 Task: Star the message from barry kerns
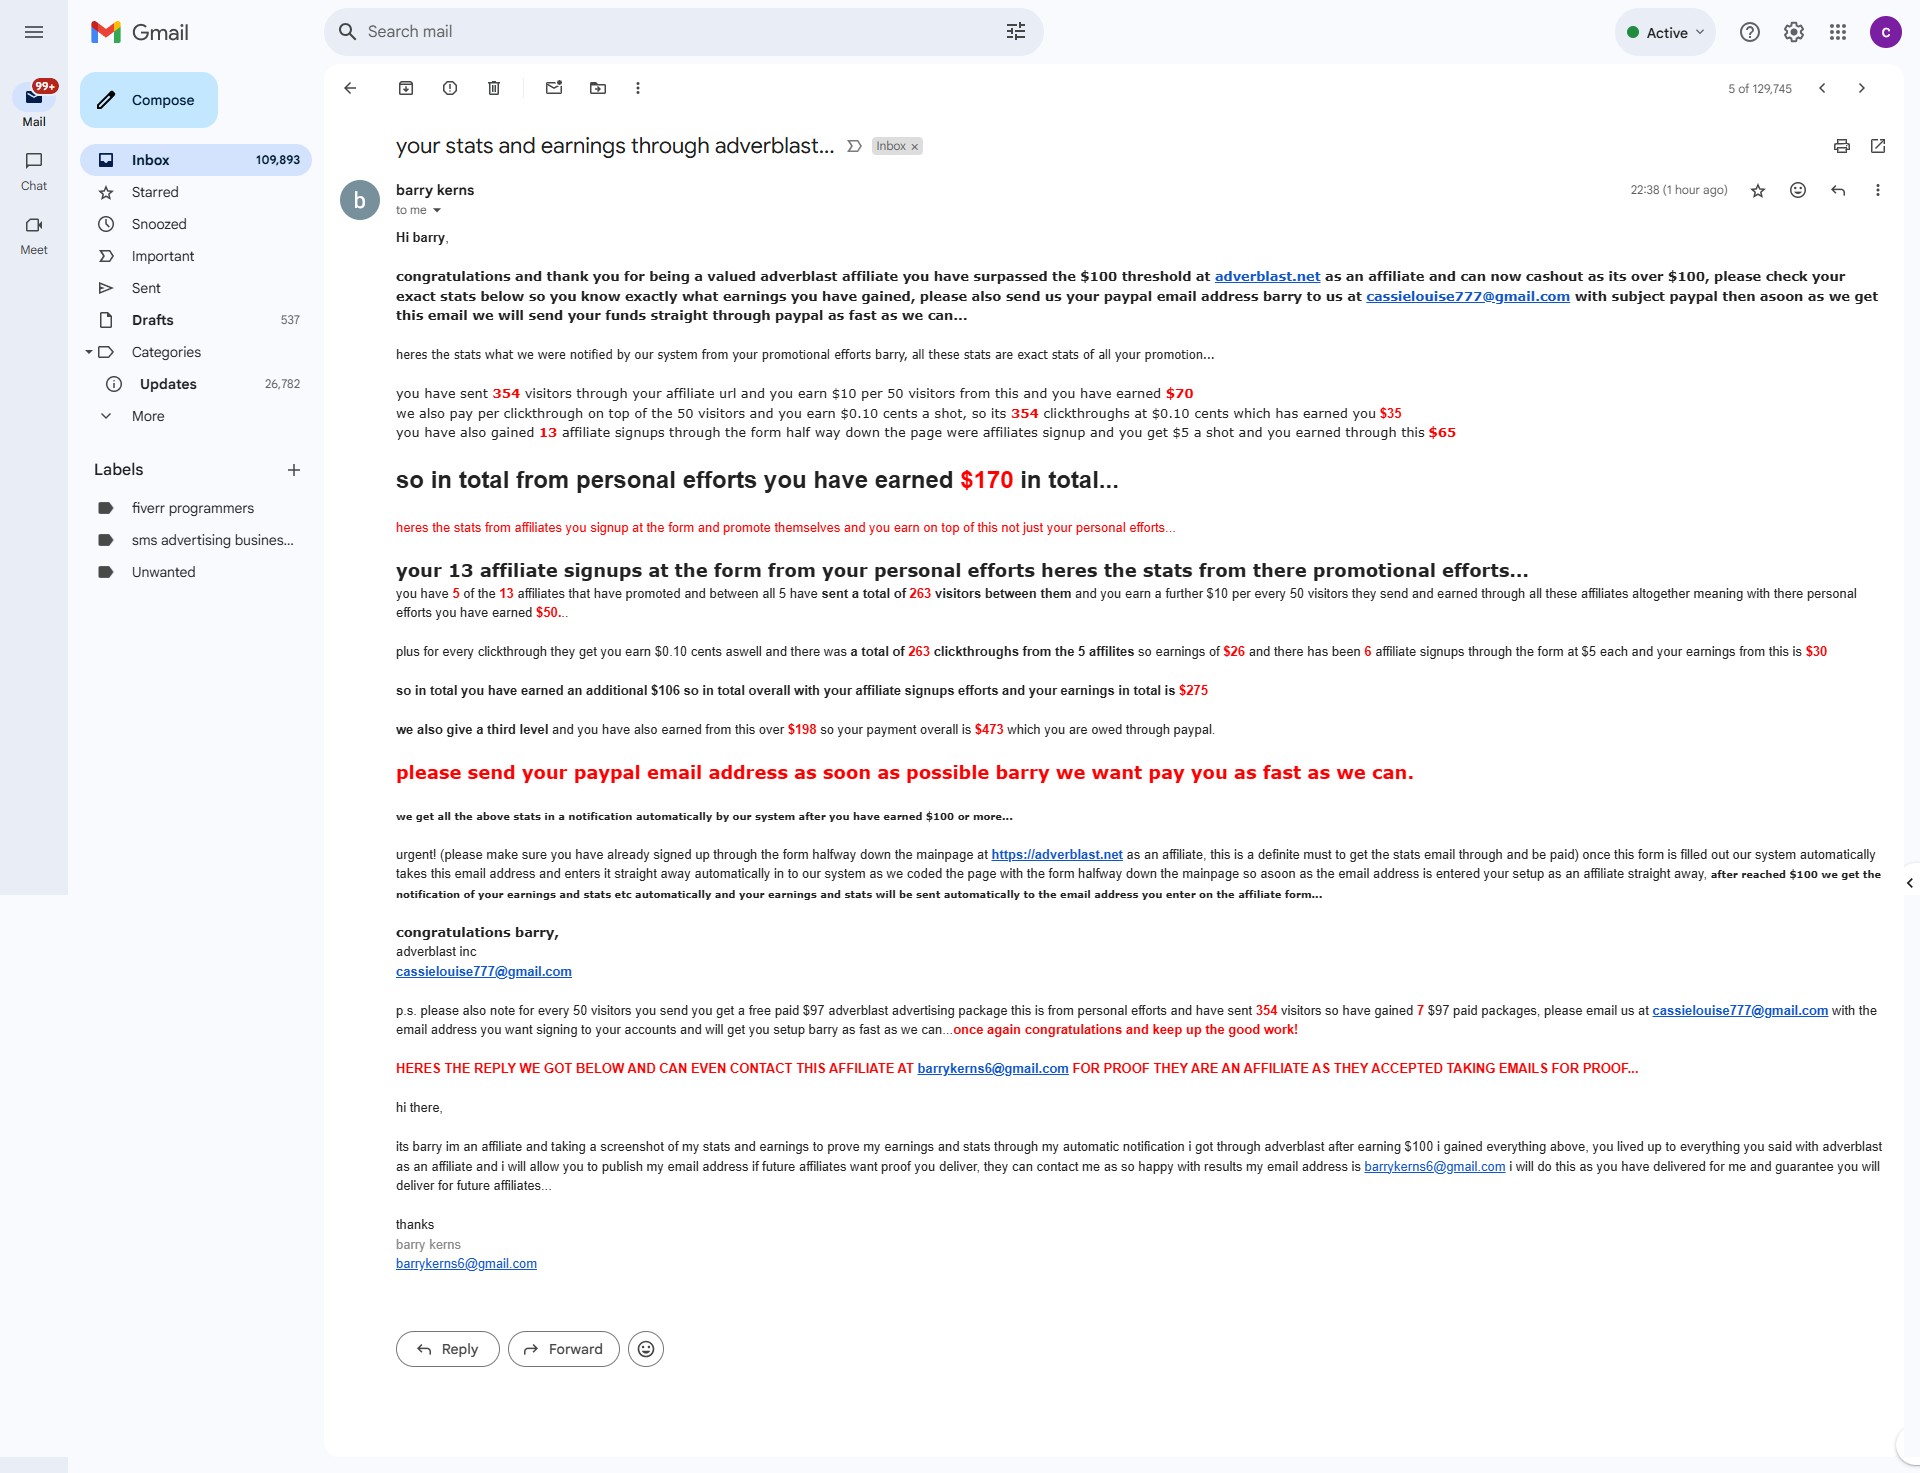coord(1758,190)
